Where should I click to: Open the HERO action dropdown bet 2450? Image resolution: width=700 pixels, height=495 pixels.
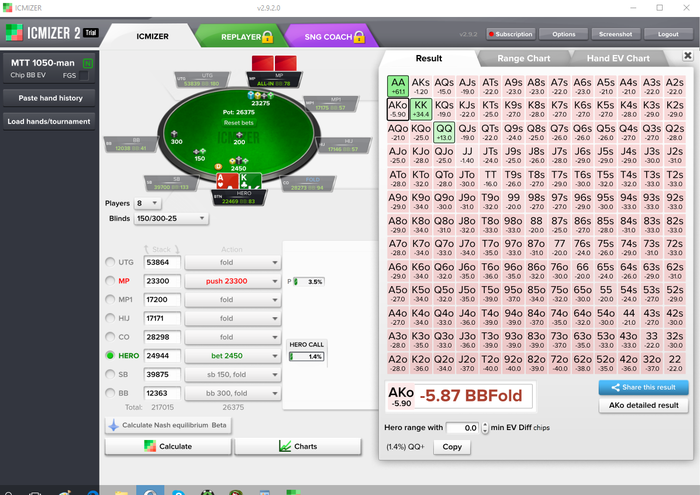(x=233, y=356)
